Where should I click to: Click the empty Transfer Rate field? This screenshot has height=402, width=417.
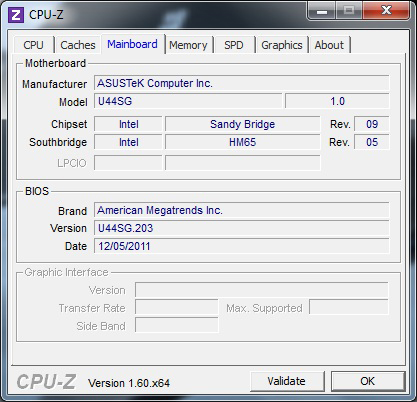pos(177,308)
